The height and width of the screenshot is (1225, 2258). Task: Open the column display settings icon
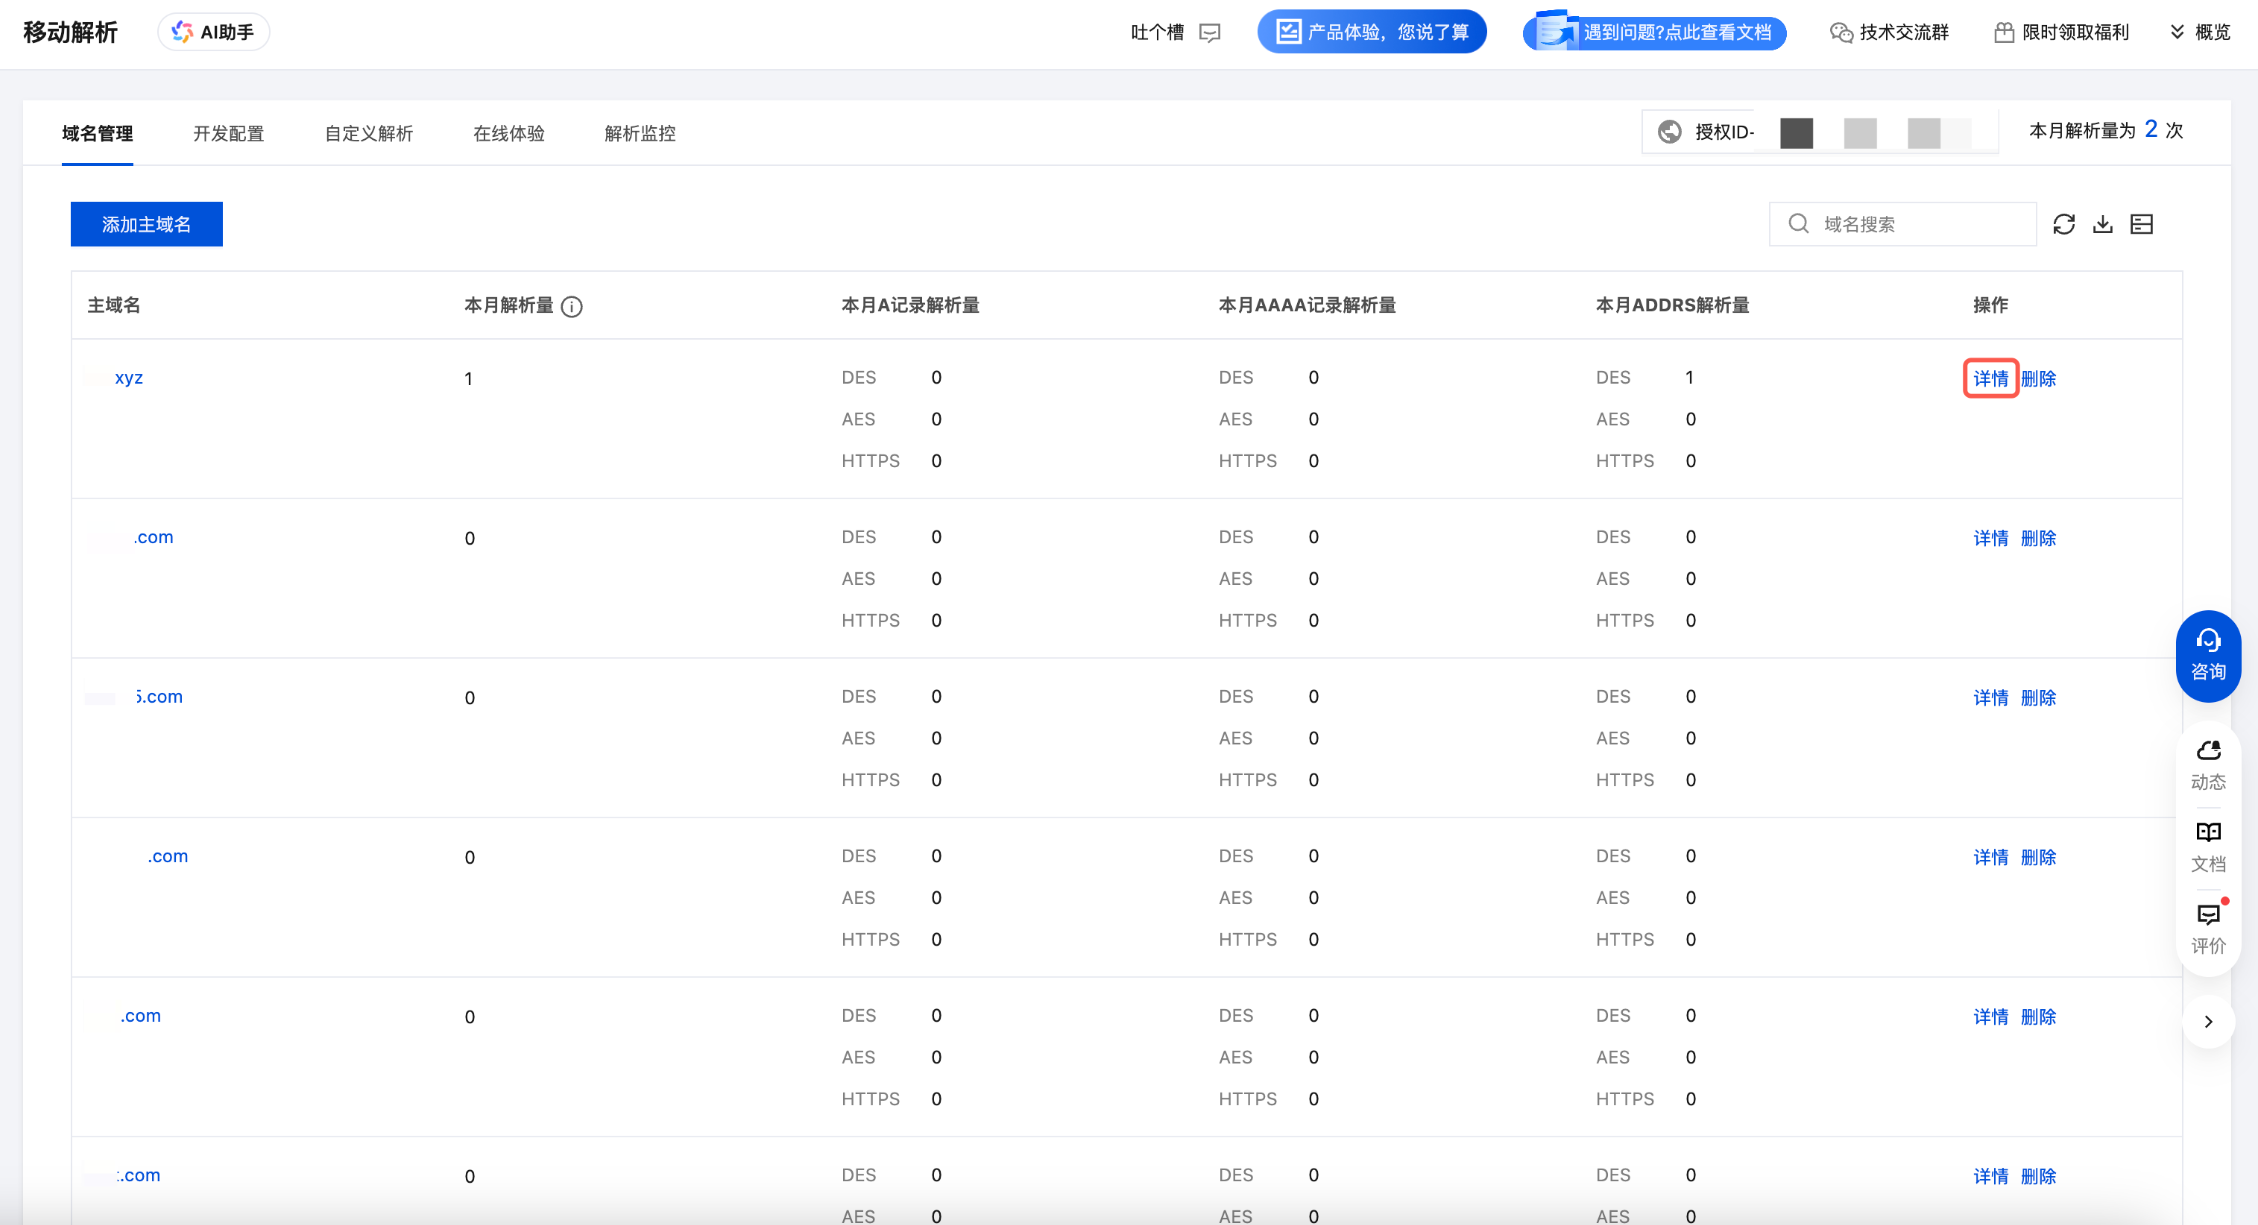click(2142, 224)
